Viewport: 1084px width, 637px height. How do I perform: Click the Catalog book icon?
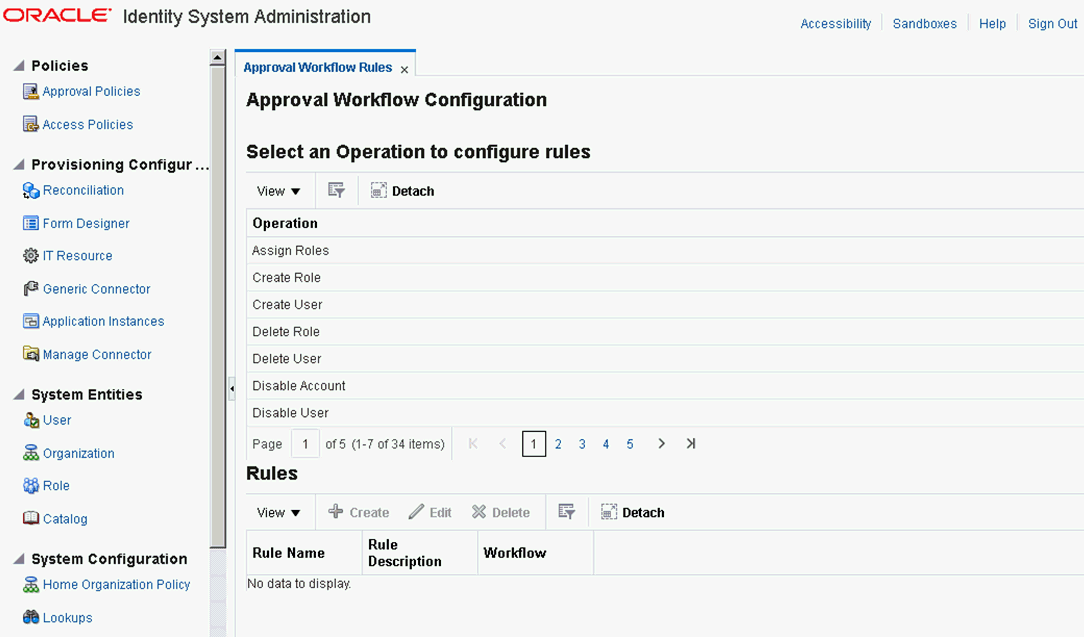[30, 519]
